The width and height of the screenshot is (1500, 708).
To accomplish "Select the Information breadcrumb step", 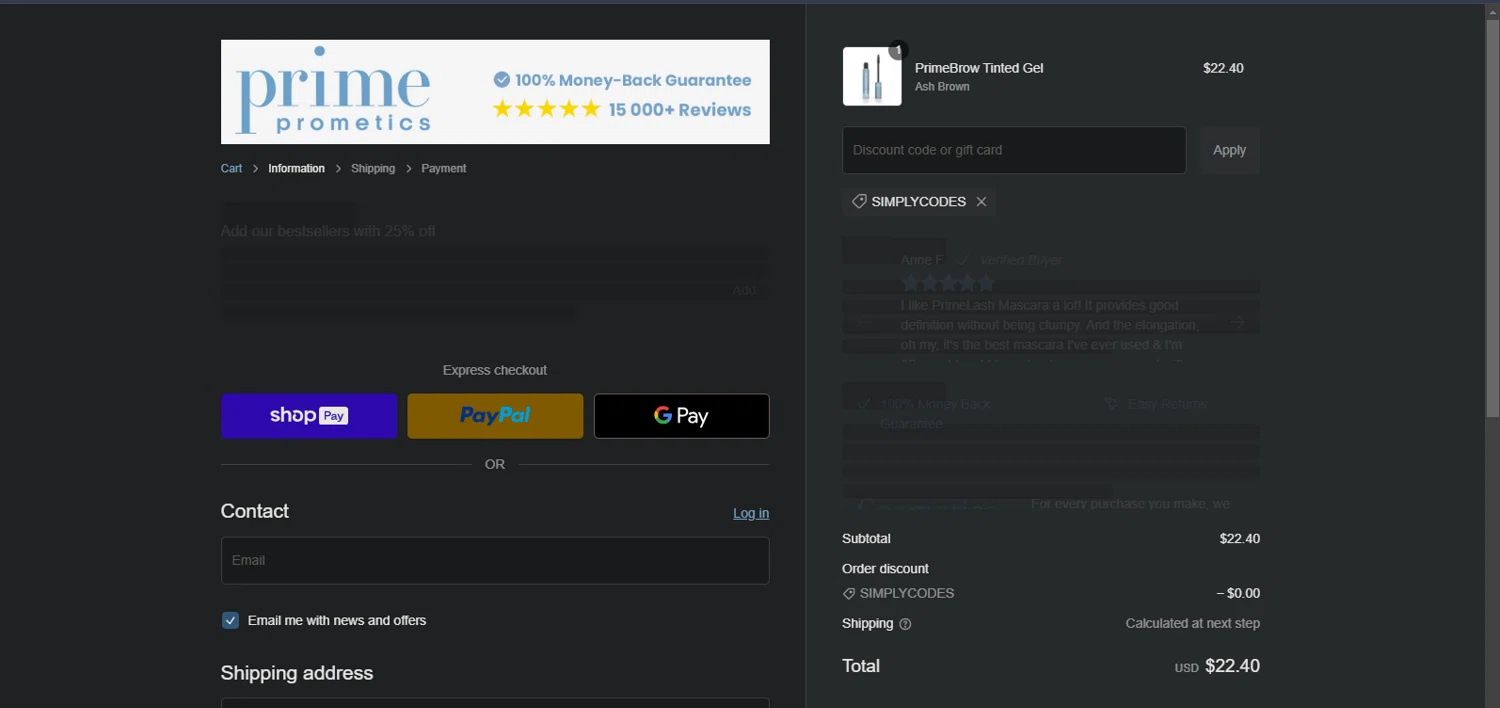I will point(296,168).
